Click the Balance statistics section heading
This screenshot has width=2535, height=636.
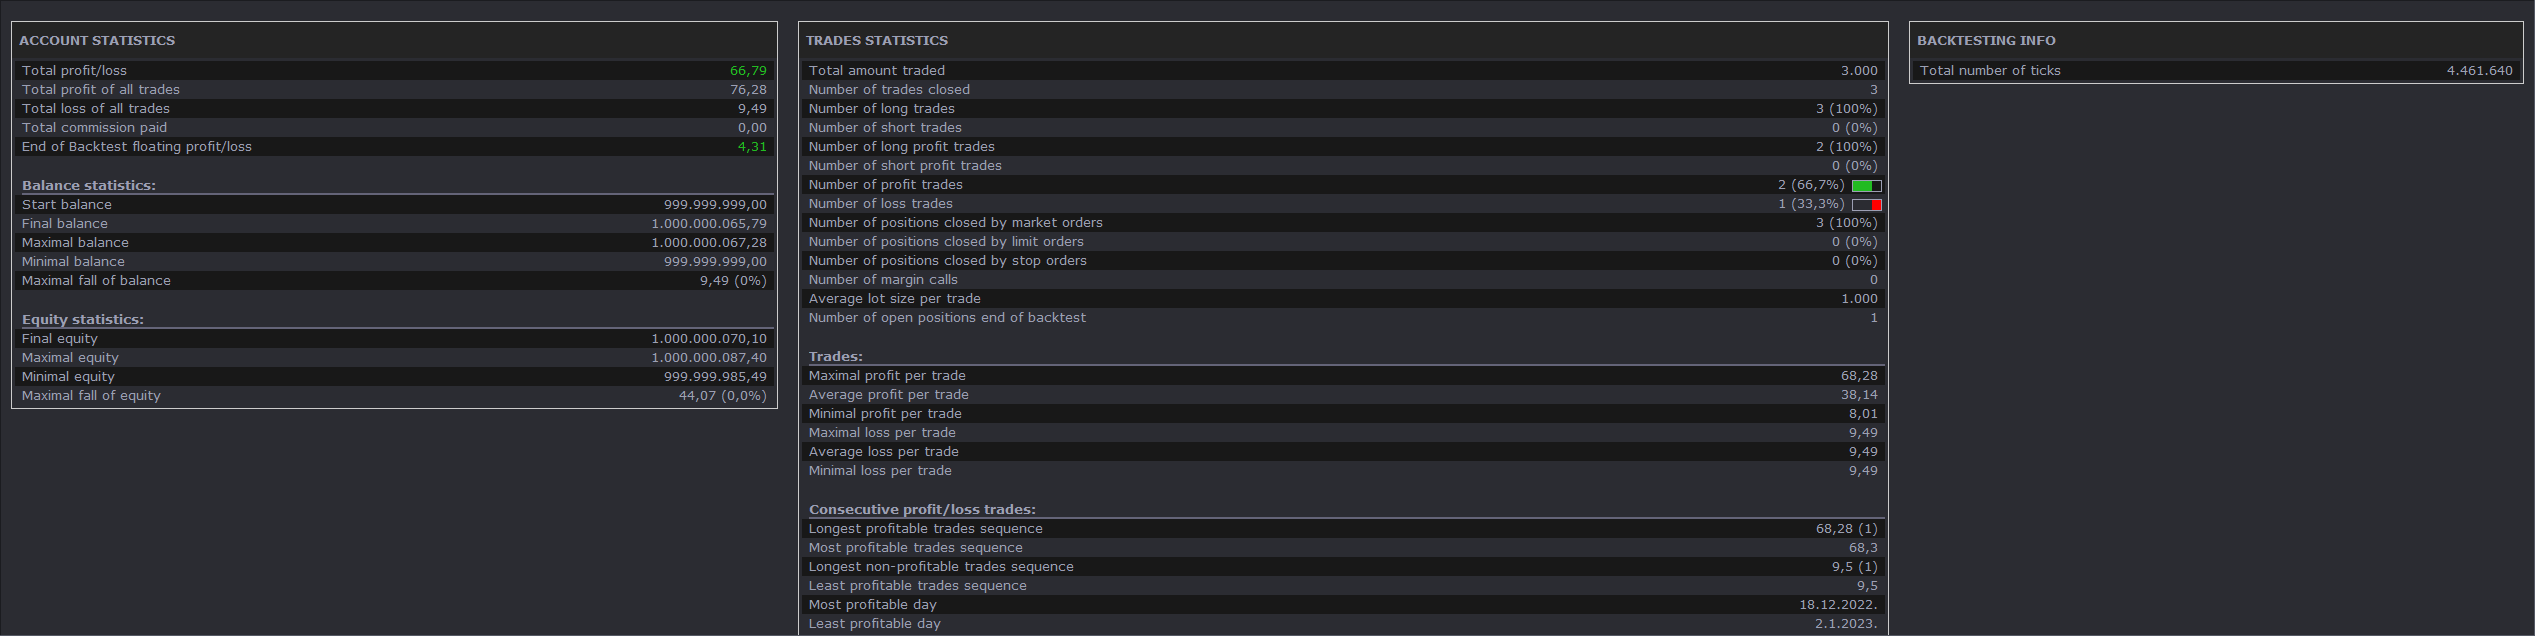click(89, 186)
